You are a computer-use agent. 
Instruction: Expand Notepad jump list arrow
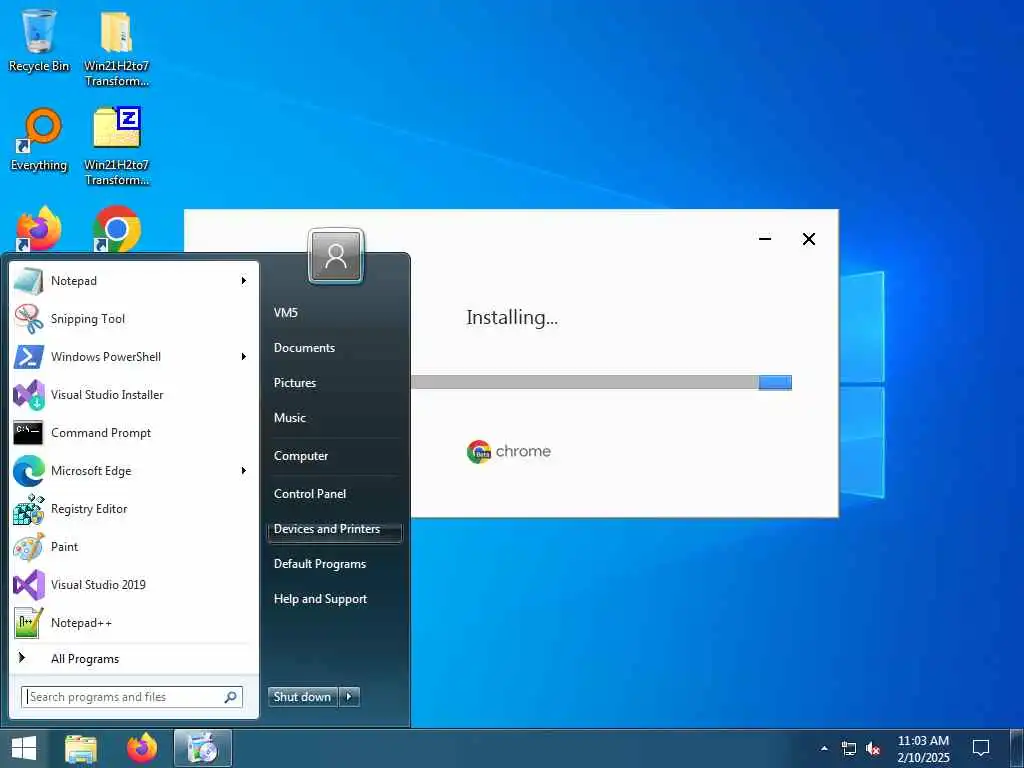pyautogui.click(x=244, y=281)
